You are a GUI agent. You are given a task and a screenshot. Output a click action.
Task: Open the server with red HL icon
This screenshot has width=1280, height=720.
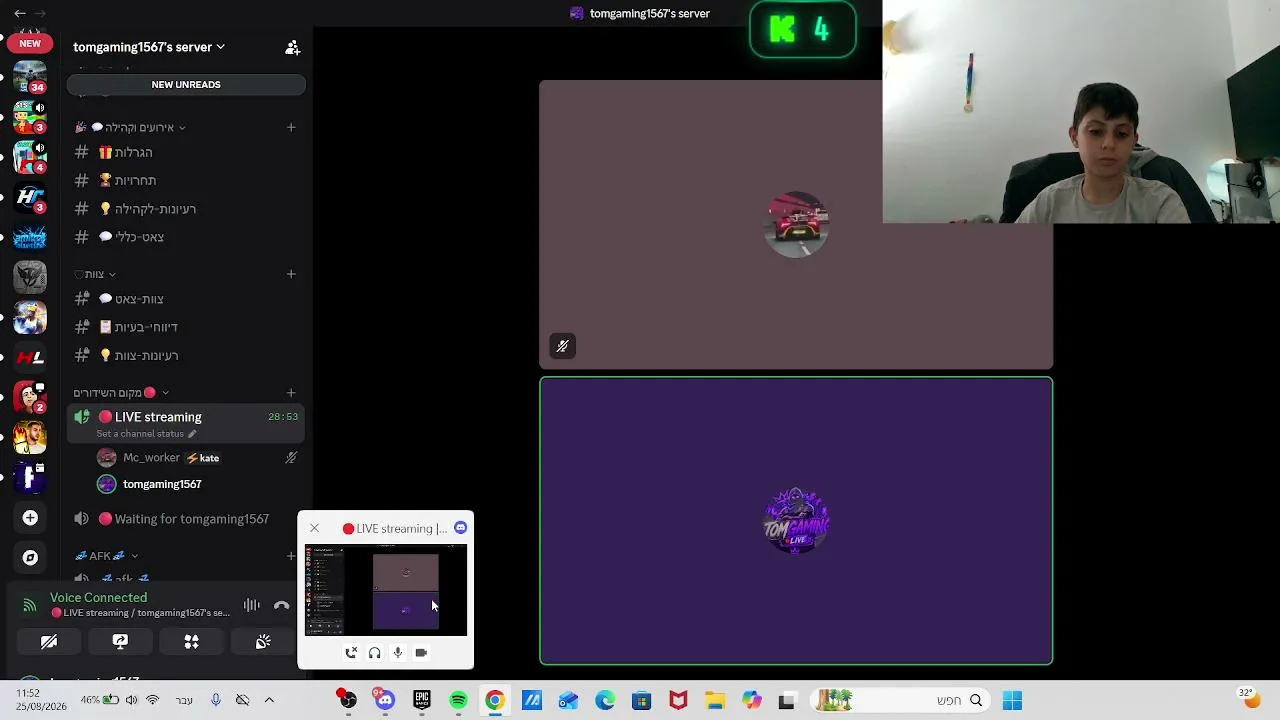coord(30,357)
